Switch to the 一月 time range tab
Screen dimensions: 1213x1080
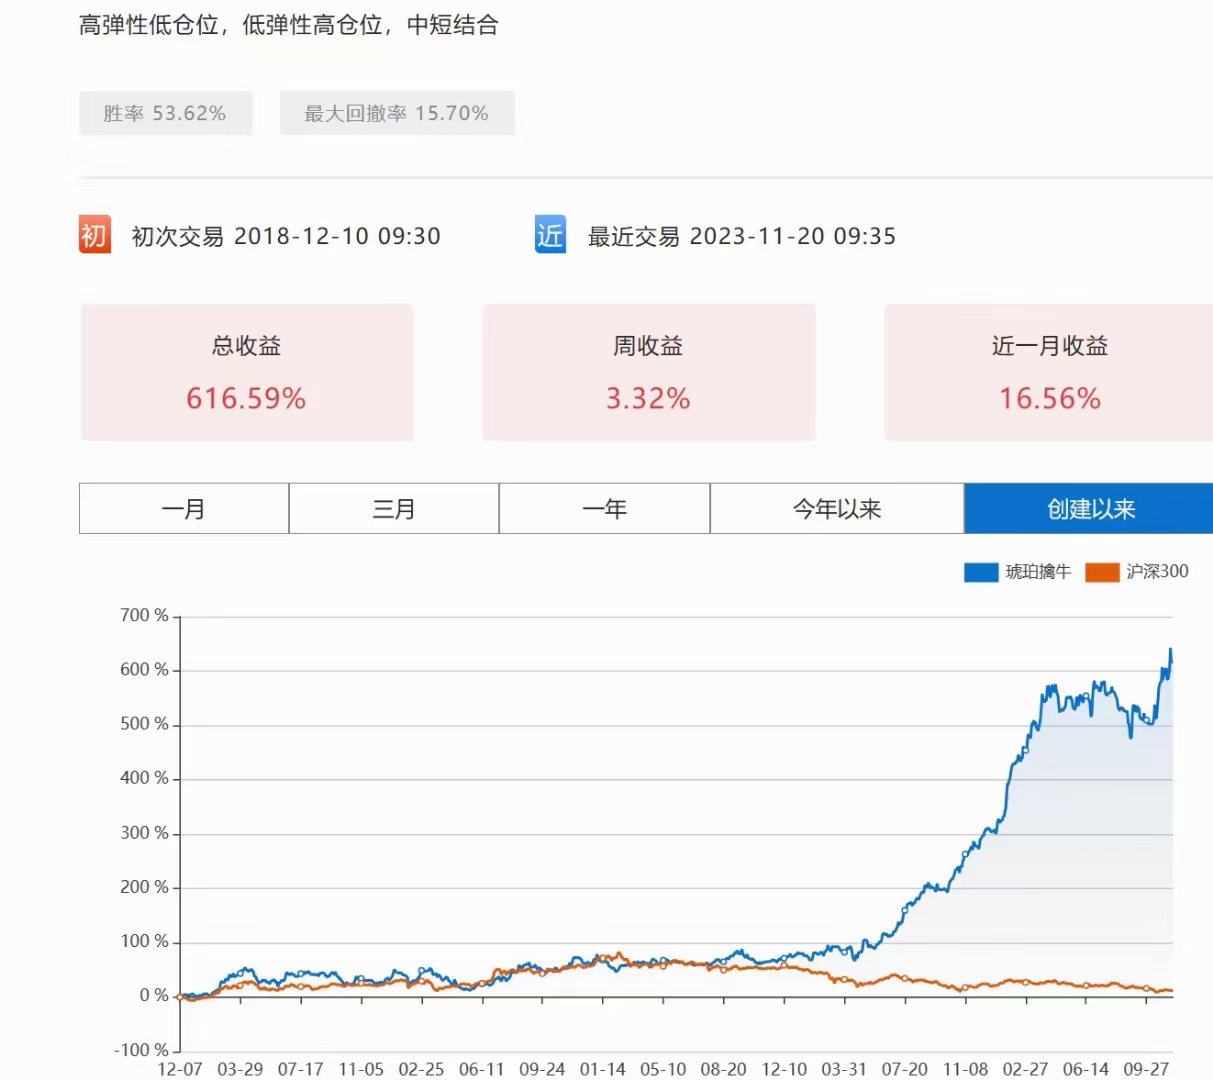(x=184, y=509)
